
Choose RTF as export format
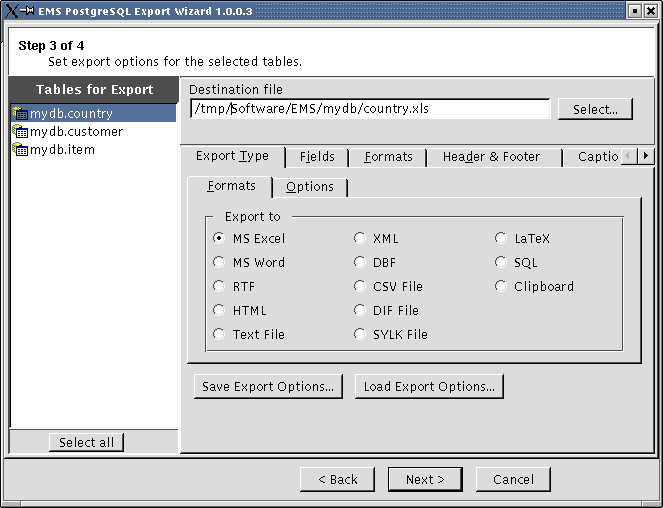click(x=219, y=286)
